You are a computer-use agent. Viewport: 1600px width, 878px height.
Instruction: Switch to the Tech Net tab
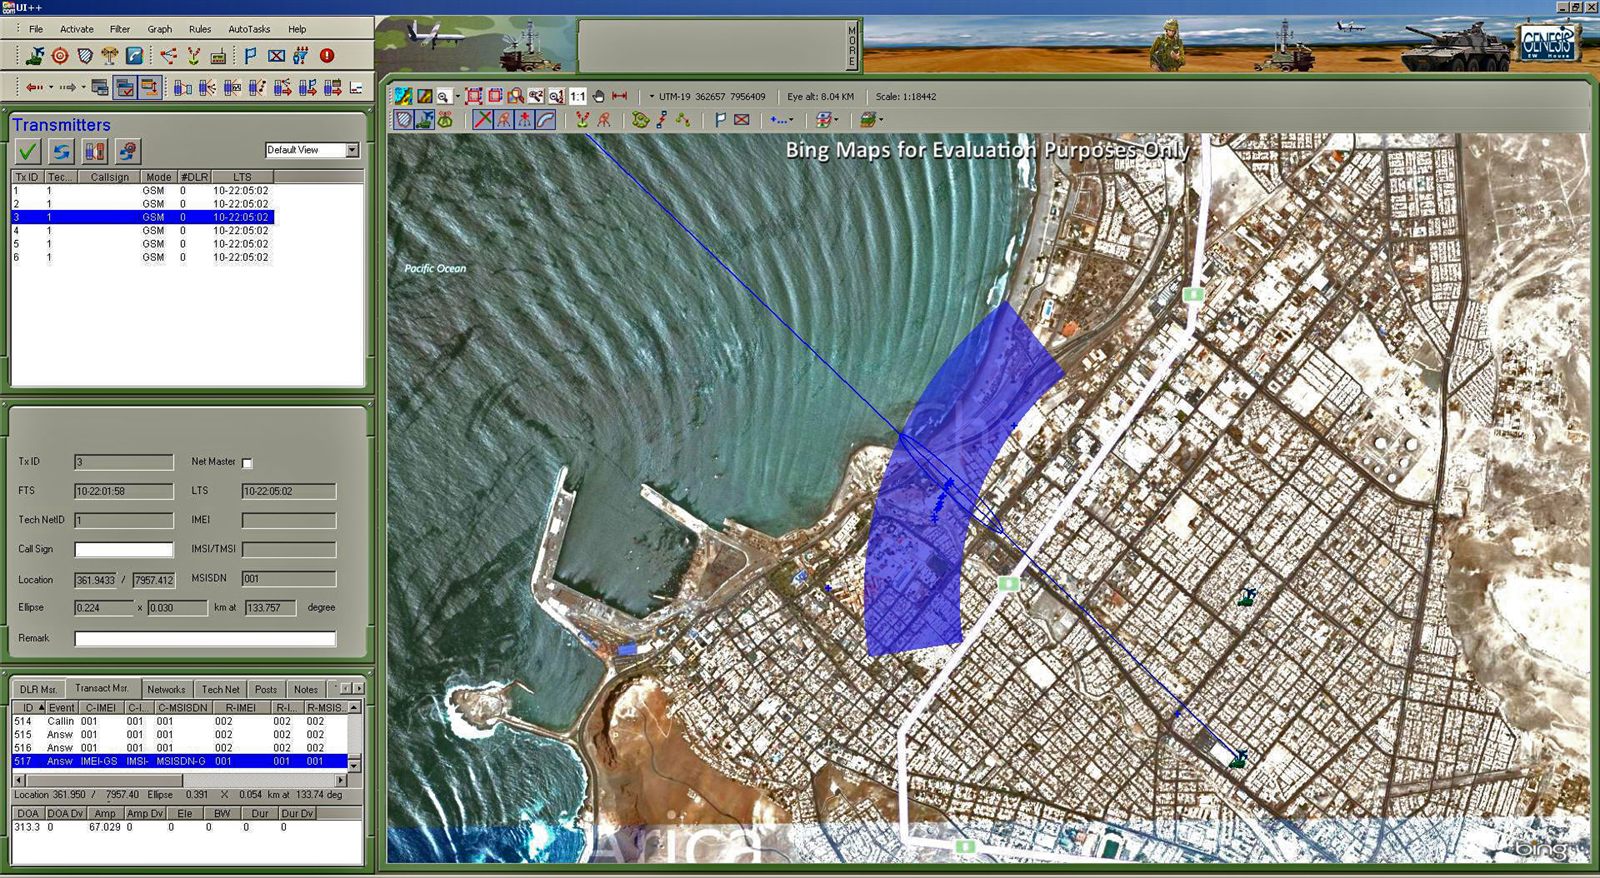click(x=220, y=689)
